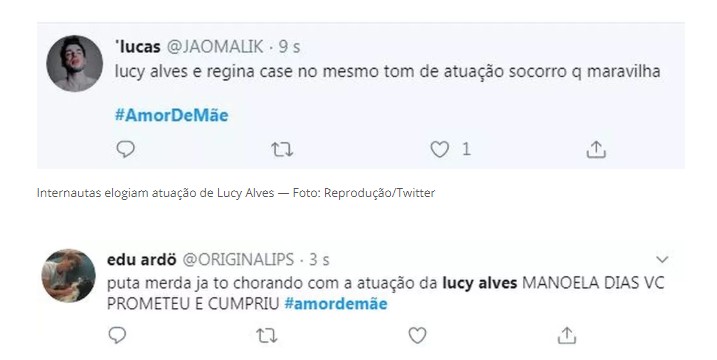Open the #AmorDeMãe hashtag link

171,115
